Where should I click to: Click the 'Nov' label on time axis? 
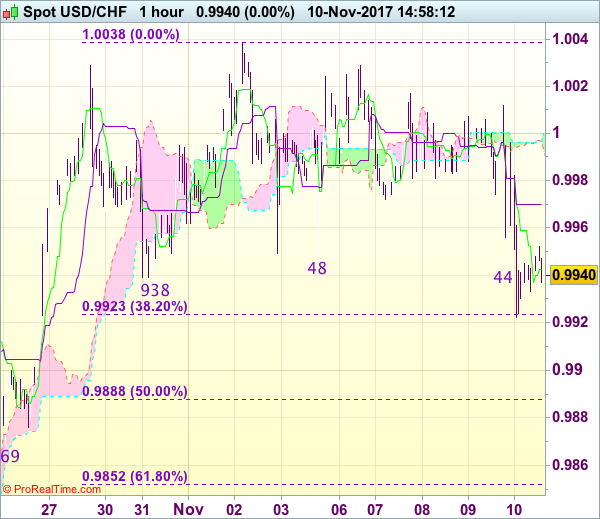coord(188,510)
